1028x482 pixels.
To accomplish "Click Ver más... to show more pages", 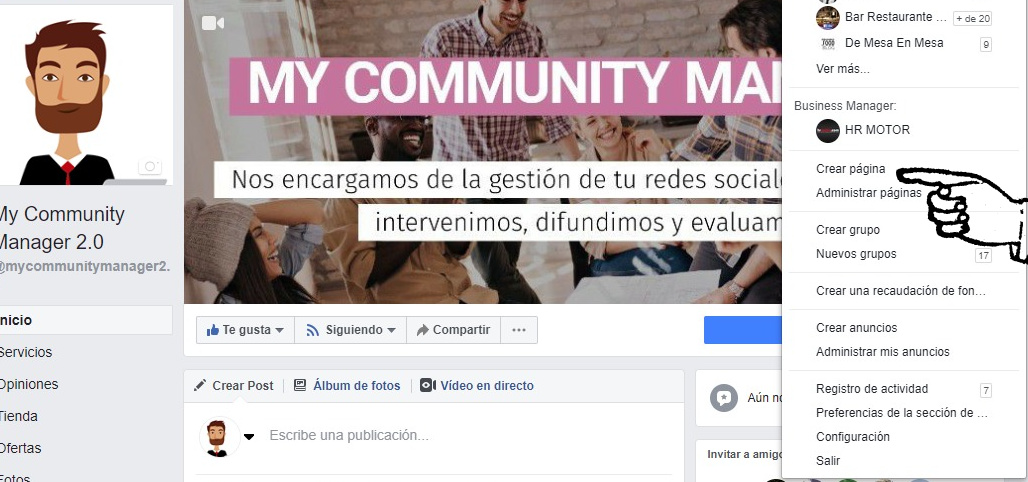I will point(842,69).
